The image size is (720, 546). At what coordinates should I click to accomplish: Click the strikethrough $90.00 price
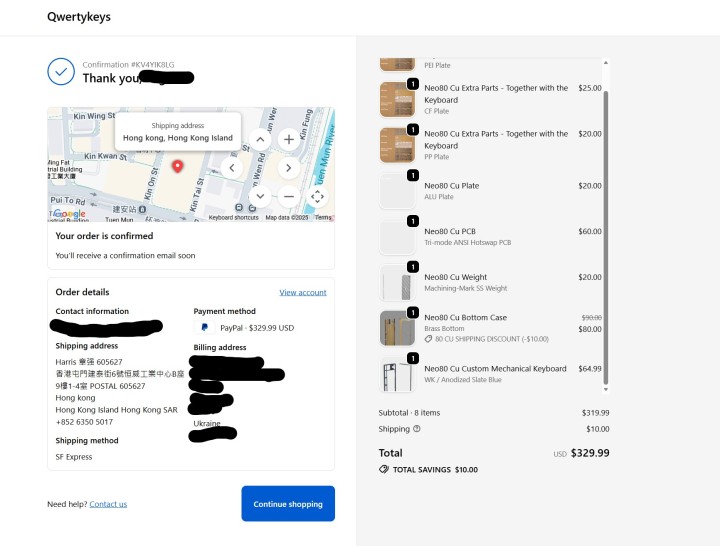591,318
